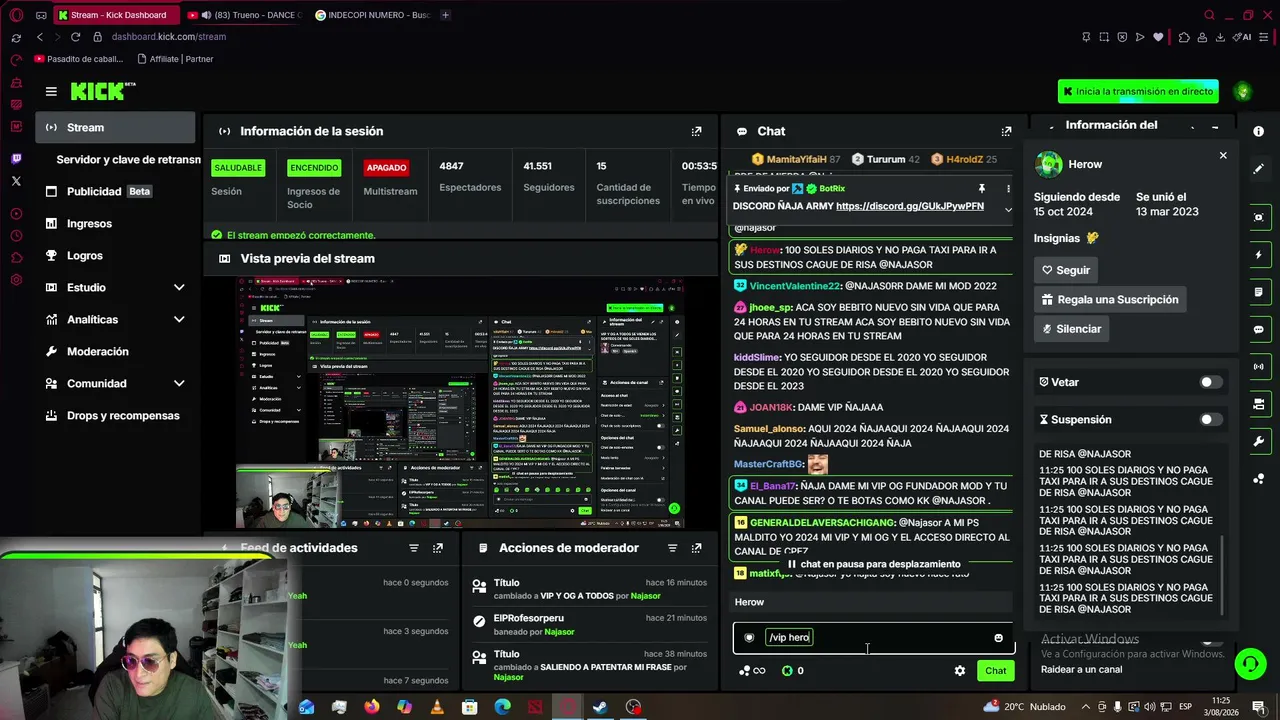Open the weather widget in the taskbar
Image resolution: width=1280 pixels, height=720 pixels.
tap(1024, 707)
